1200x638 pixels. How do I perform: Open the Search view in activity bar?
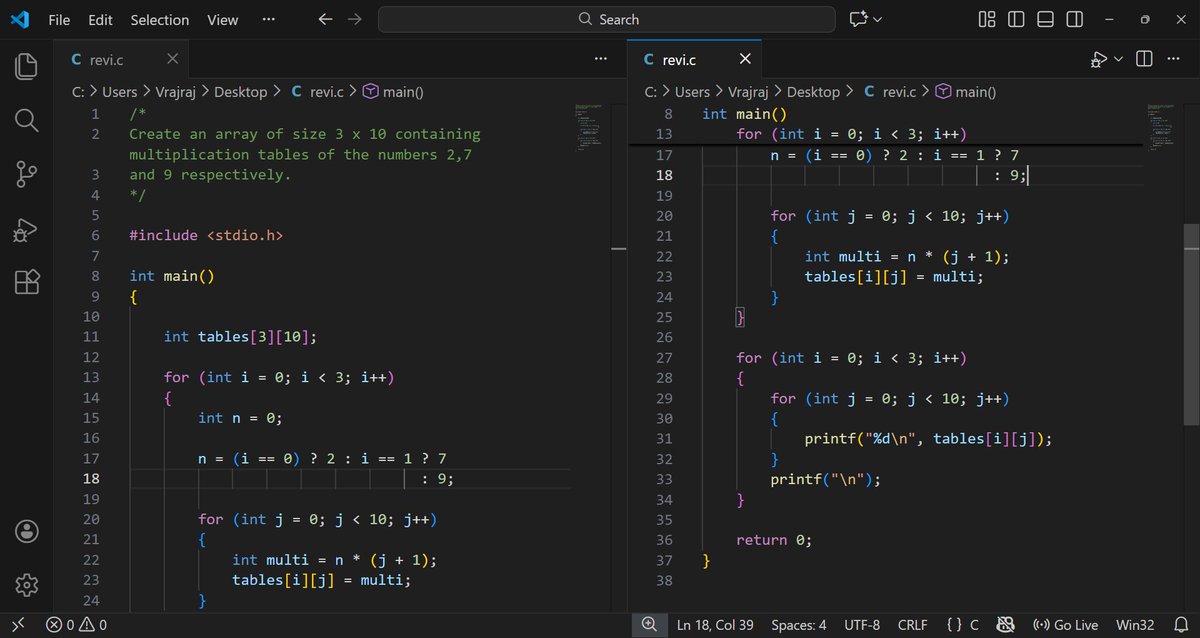point(27,121)
